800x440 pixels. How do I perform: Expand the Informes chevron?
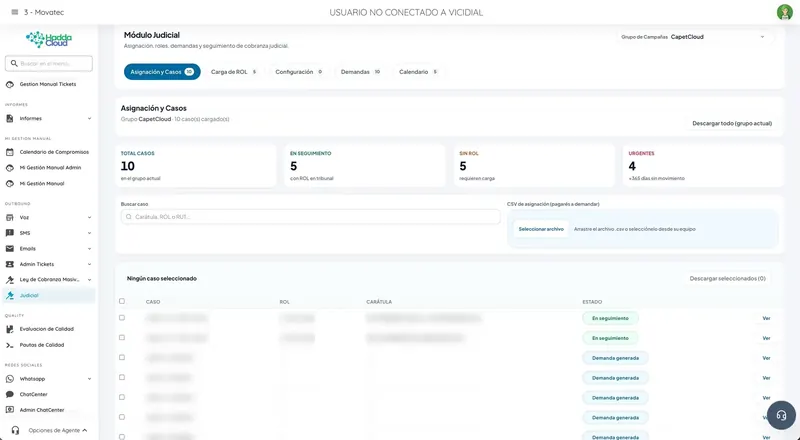[x=89, y=118]
